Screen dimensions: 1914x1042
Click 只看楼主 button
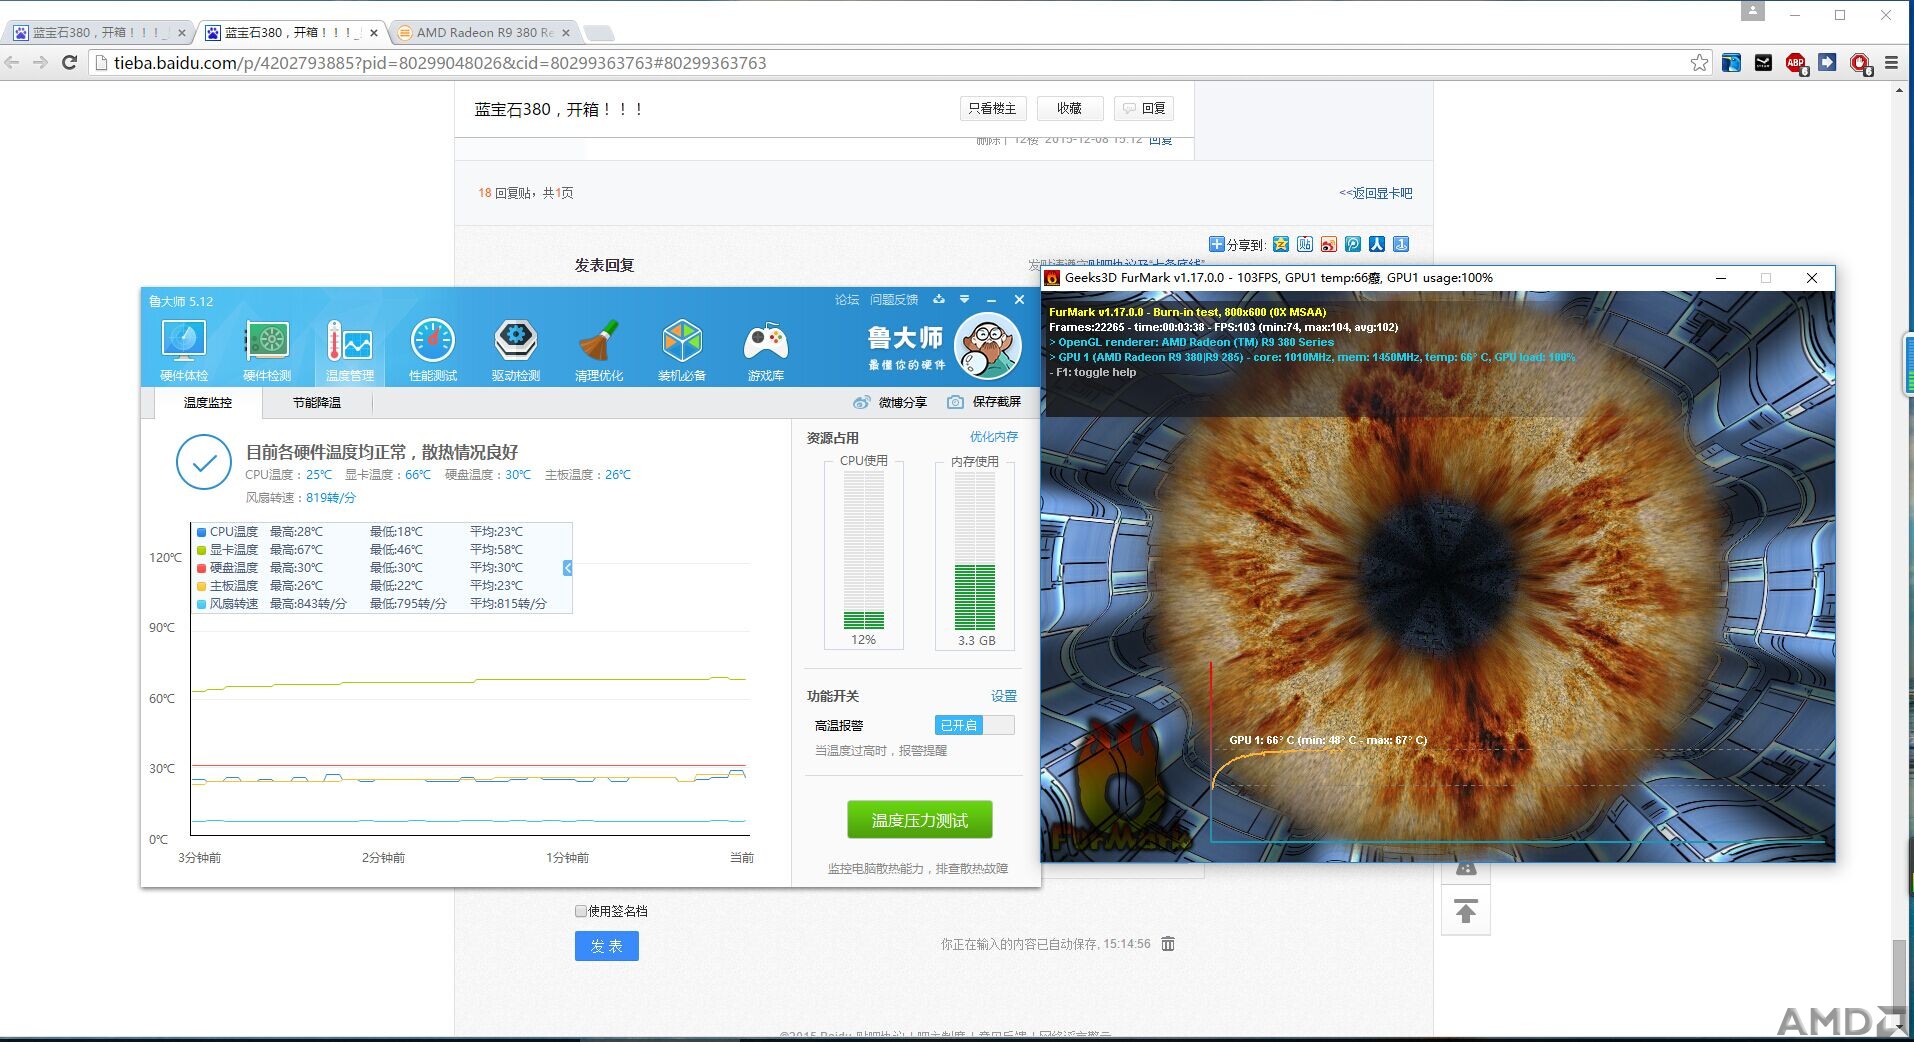992,108
